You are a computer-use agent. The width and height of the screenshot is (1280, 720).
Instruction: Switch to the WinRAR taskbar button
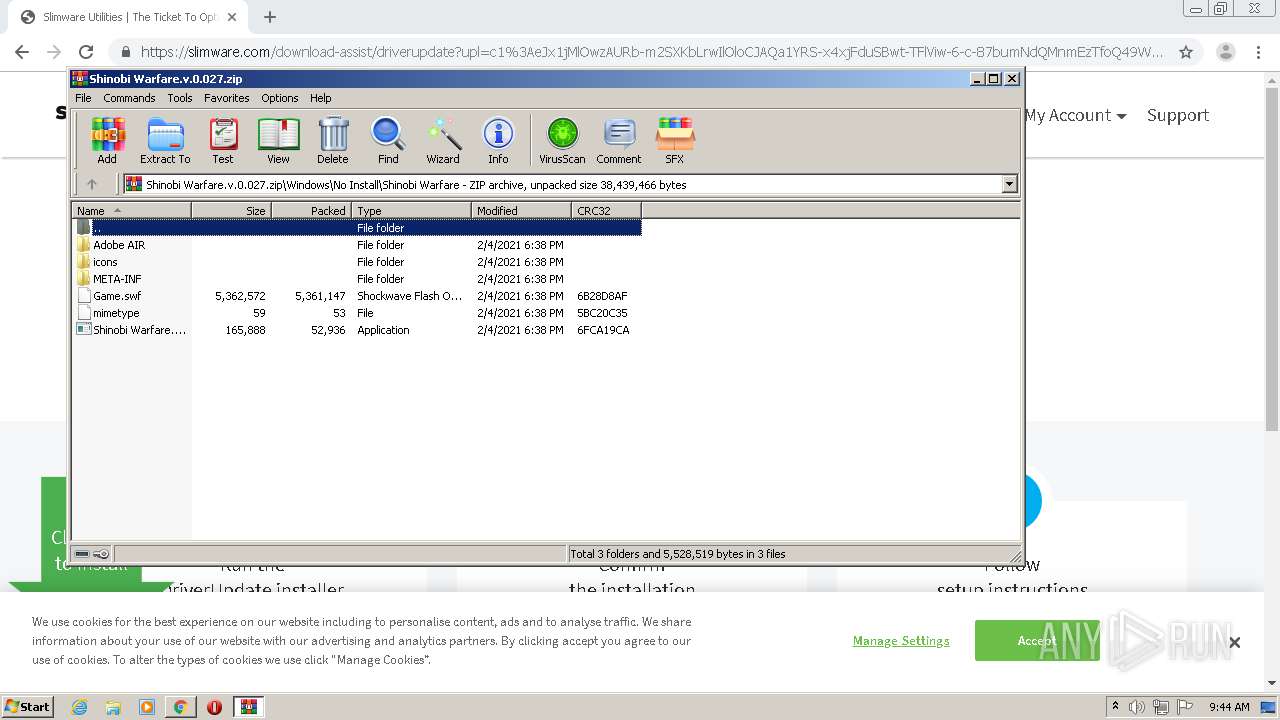248,707
